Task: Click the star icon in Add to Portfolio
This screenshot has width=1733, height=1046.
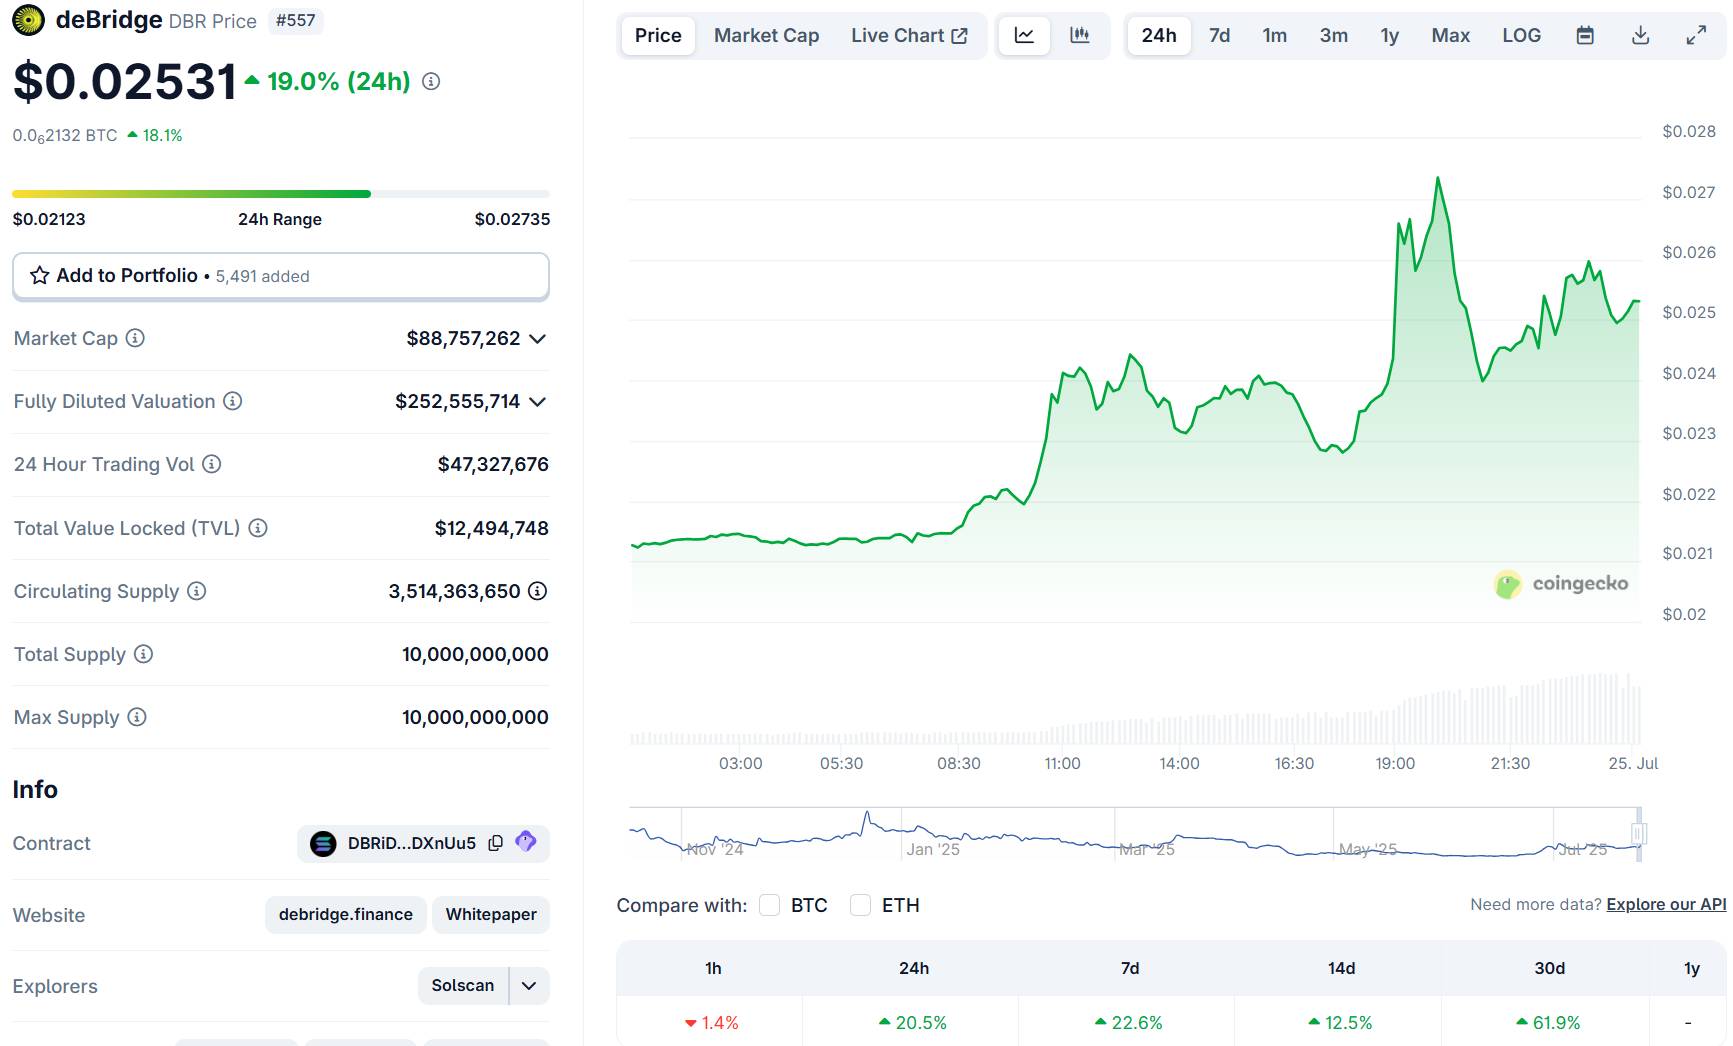Action: (x=40, y=275)
